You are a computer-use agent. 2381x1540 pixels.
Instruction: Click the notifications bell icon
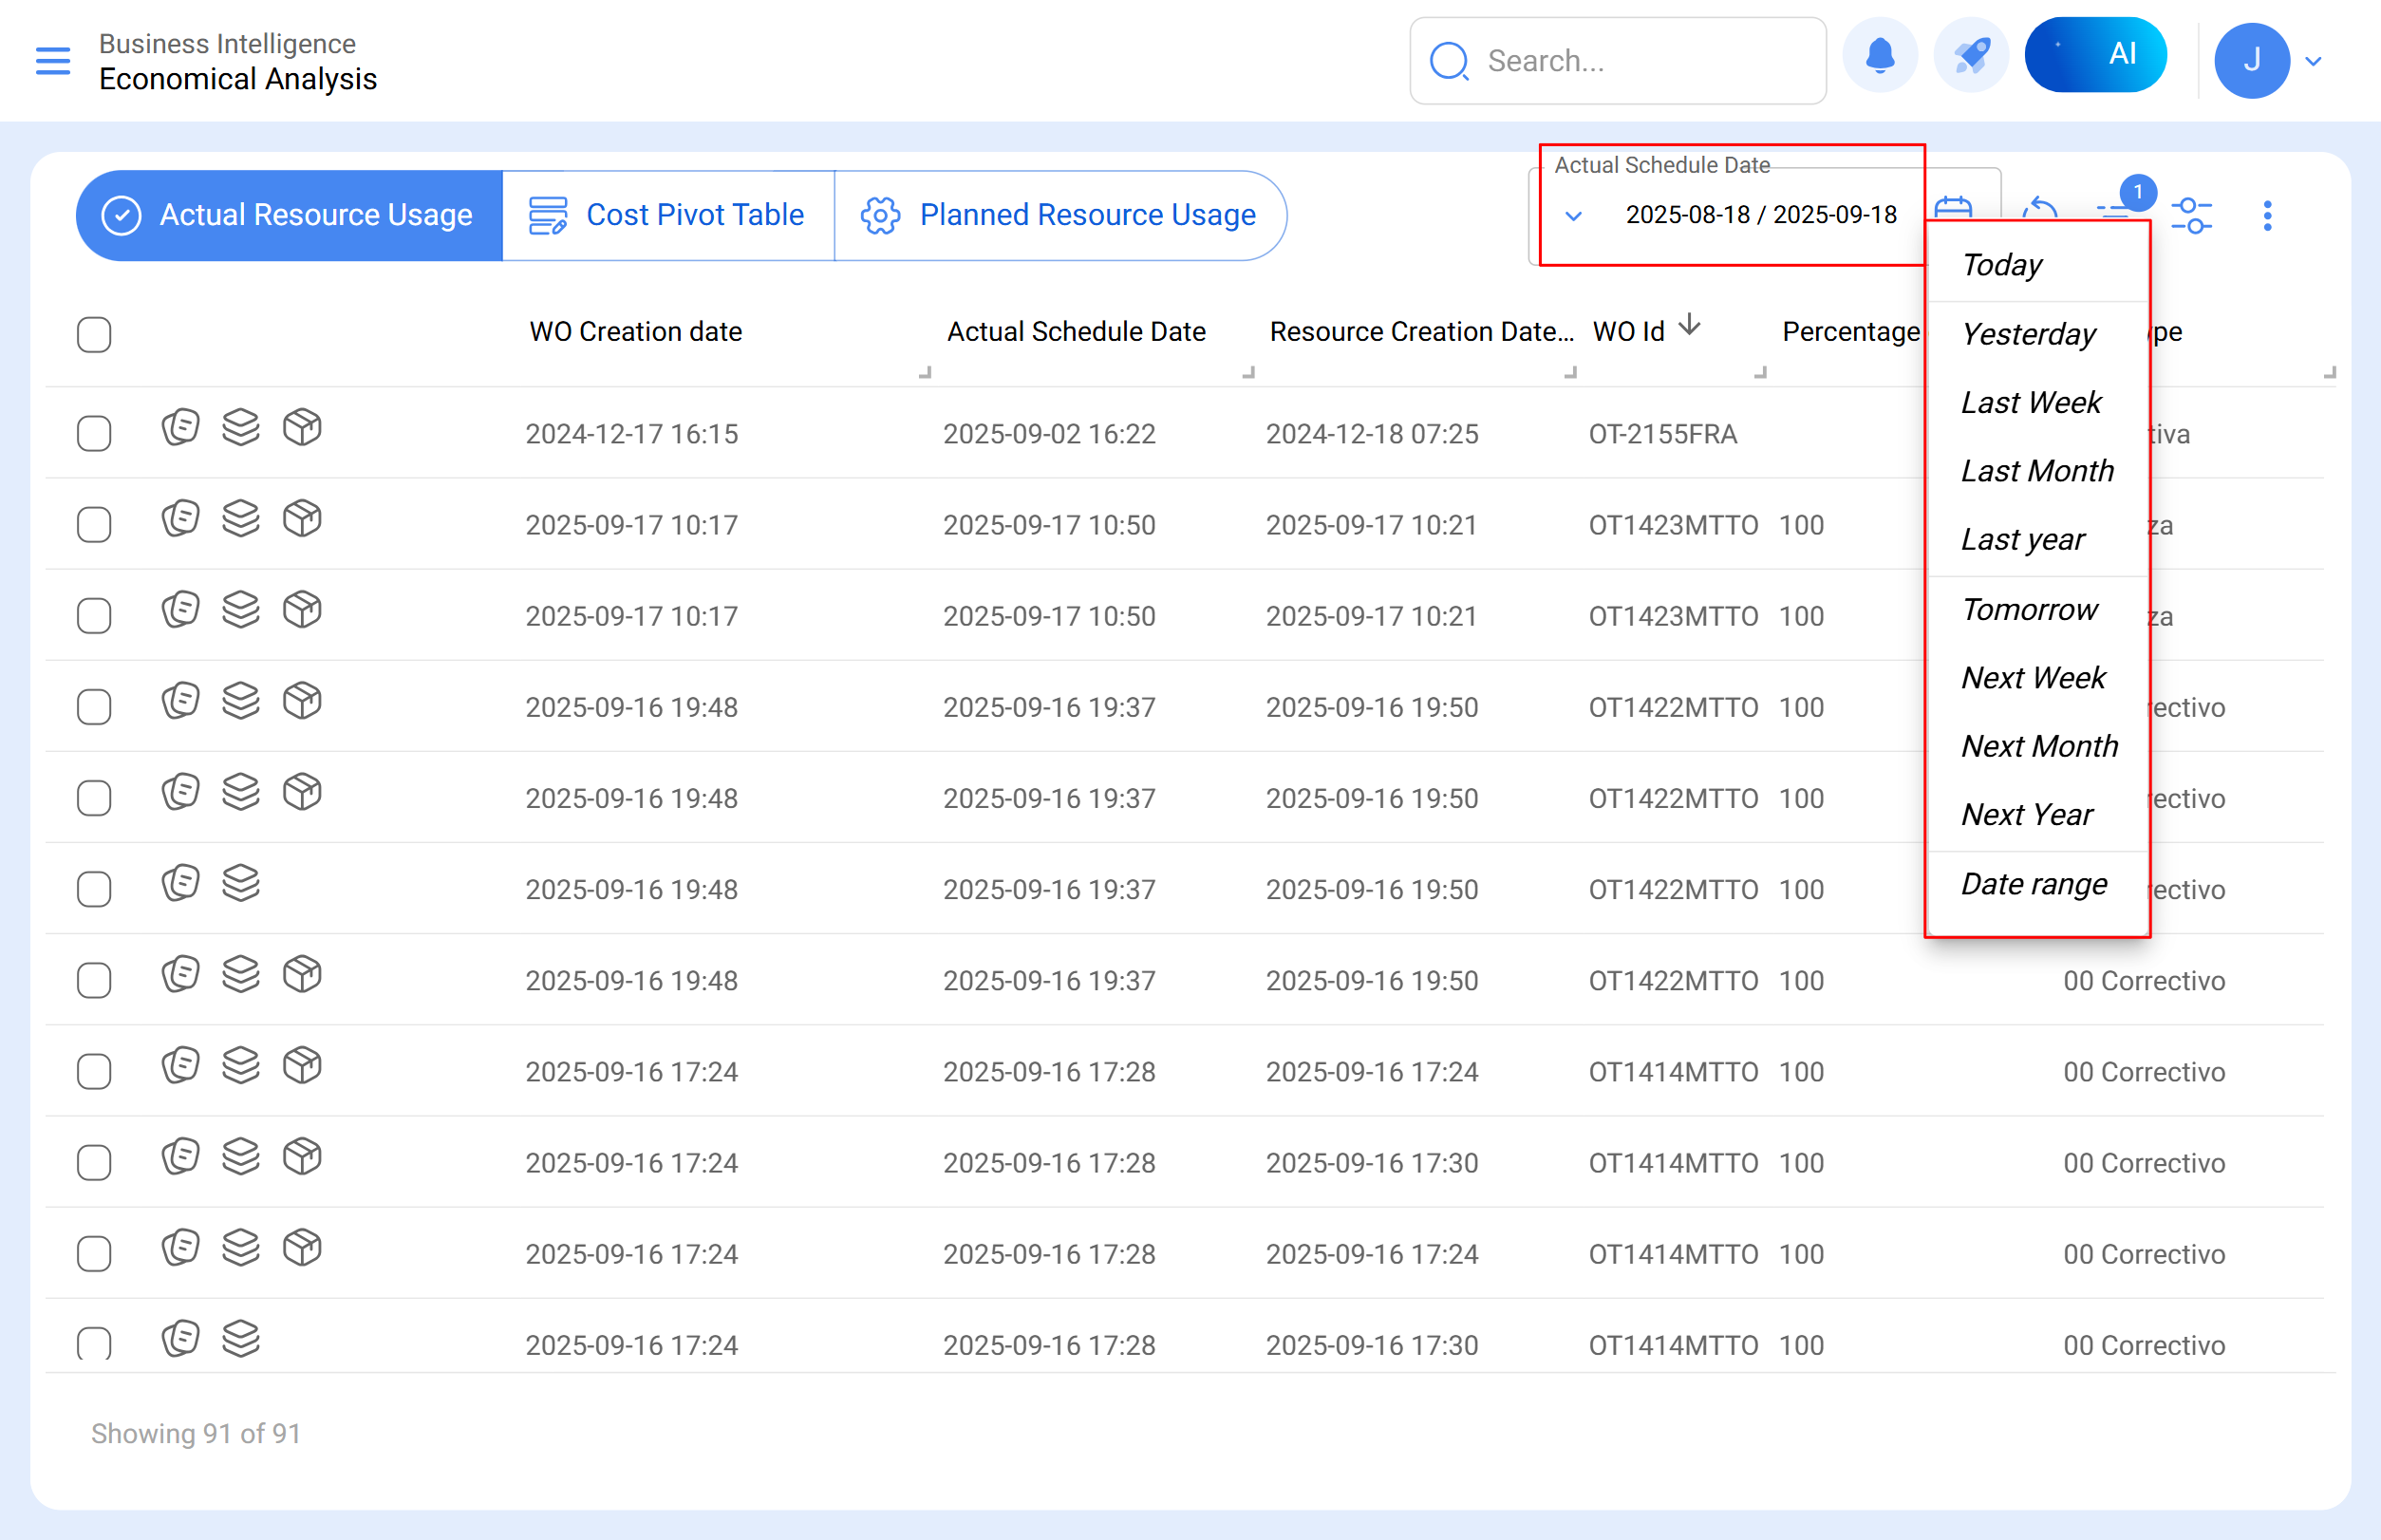click(x=1879, y=56)
